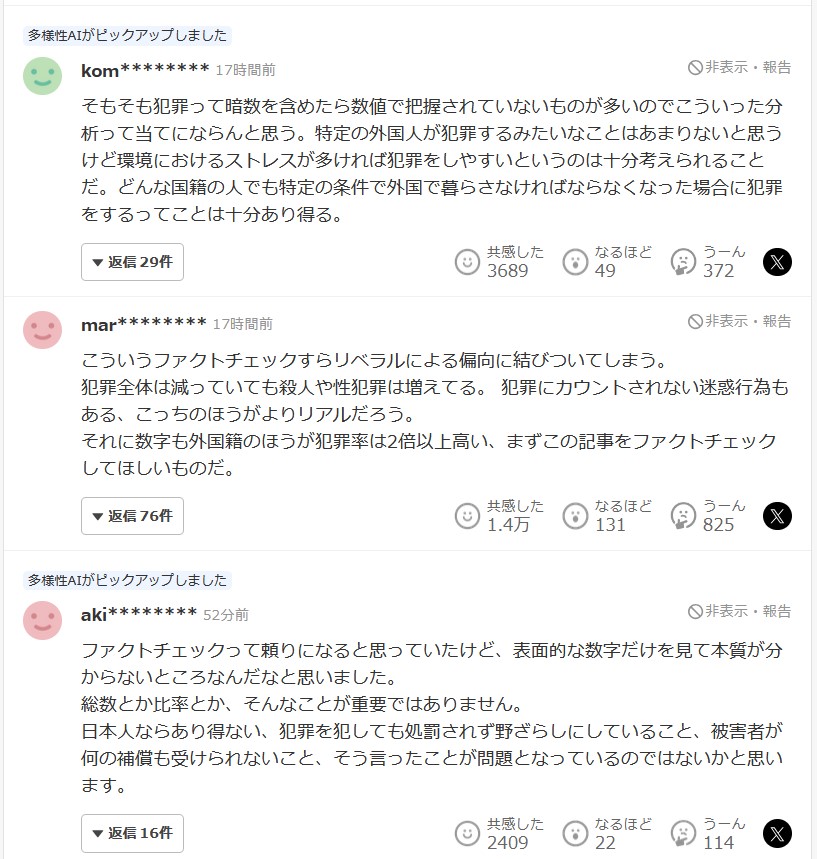Share mar's comment on X

point(777,516)
